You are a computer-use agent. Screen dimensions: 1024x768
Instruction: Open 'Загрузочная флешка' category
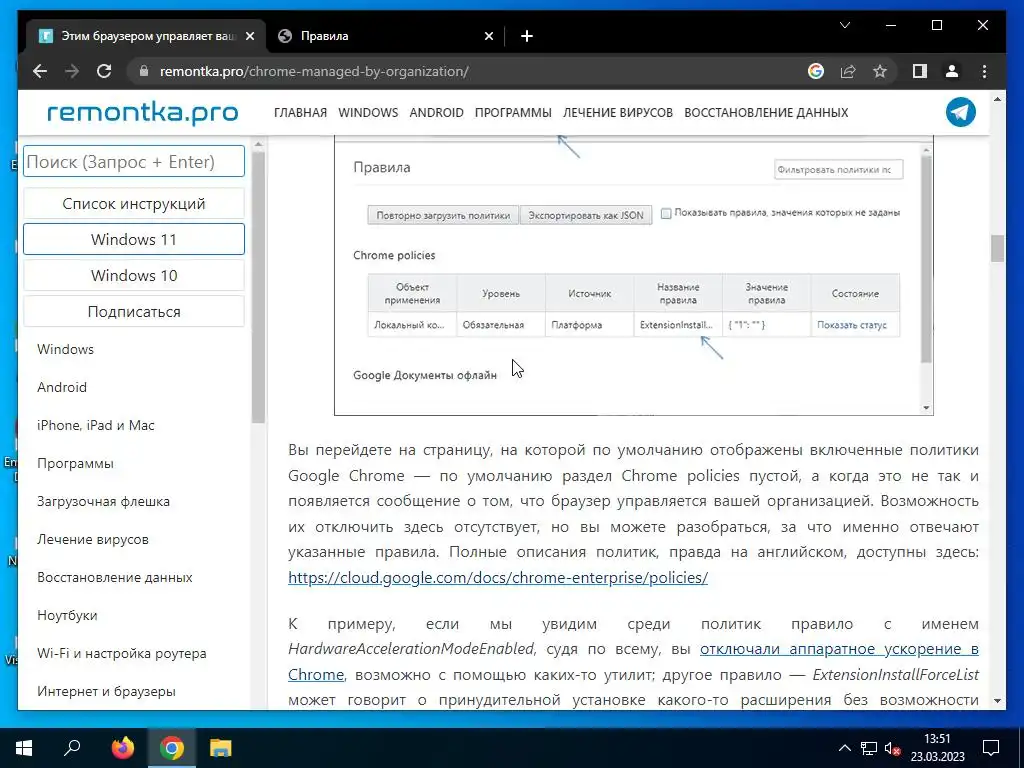103,501
